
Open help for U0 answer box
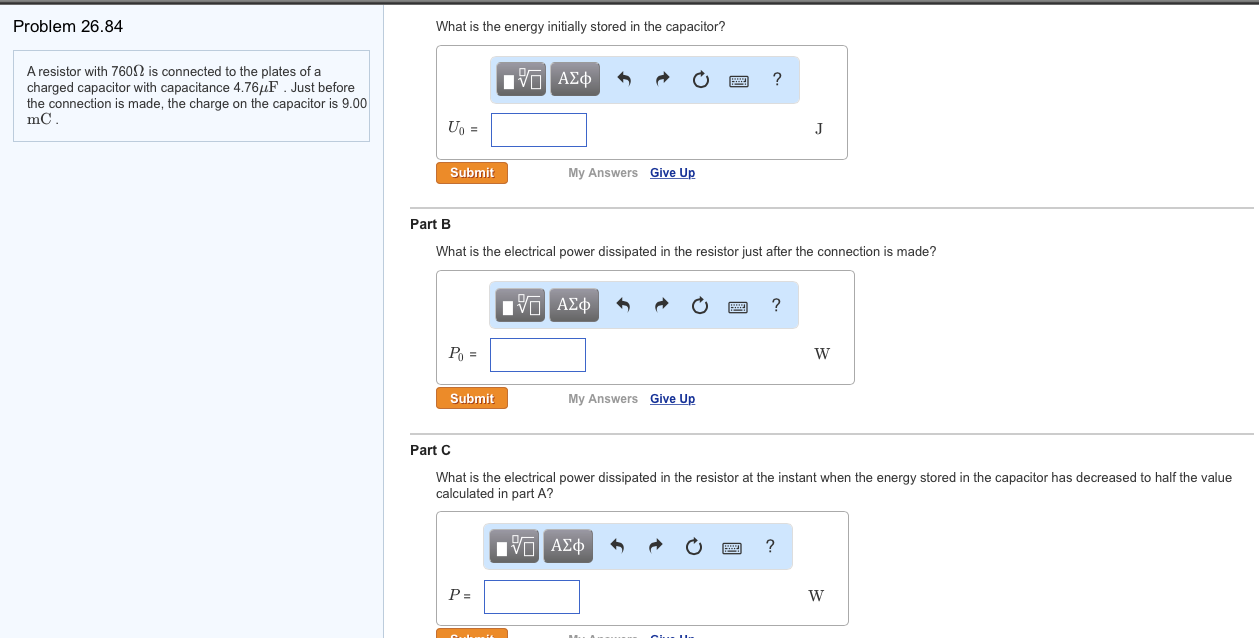click(777, 79)
